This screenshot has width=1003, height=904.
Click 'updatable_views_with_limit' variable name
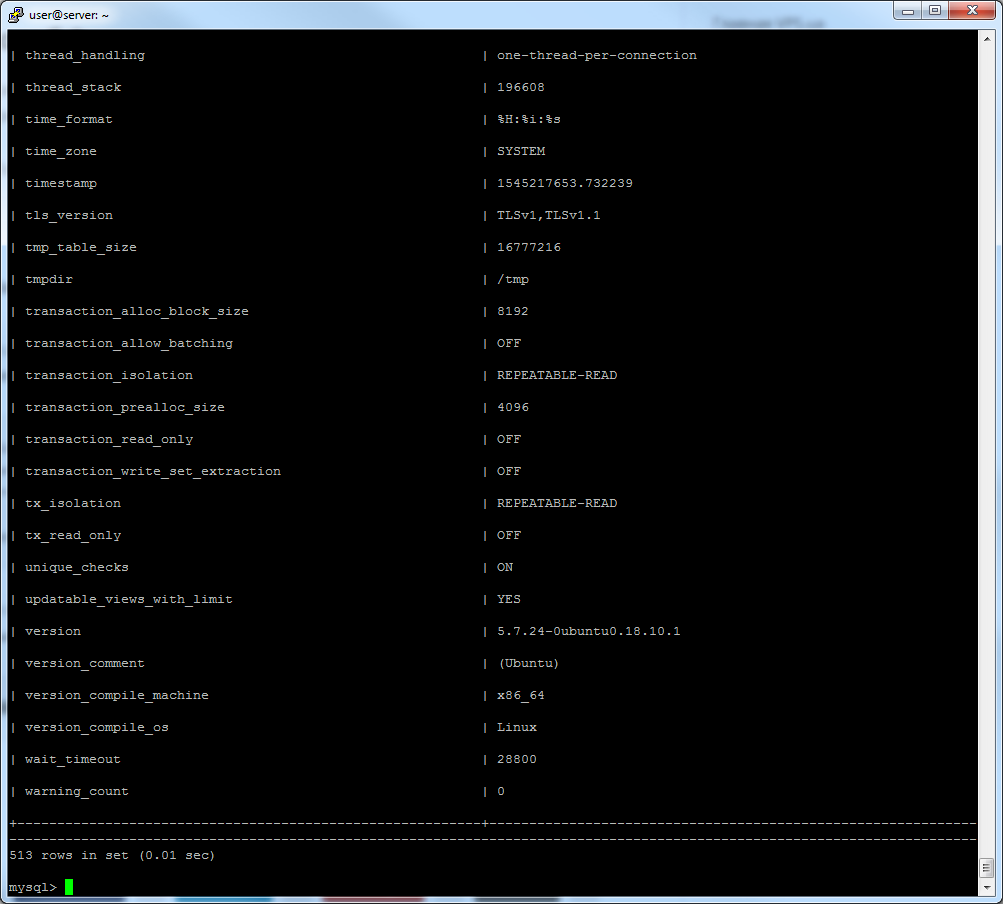tap(129, 599)
